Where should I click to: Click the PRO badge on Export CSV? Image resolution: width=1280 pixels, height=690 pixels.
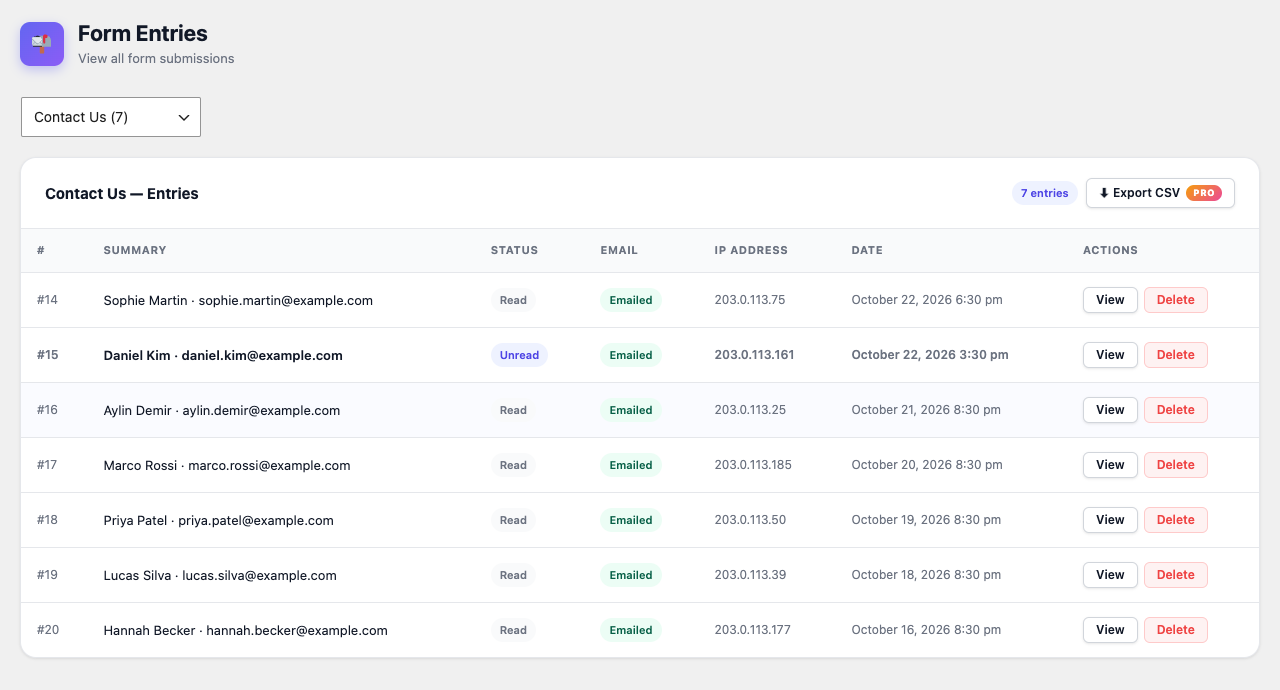[x=1204, y=193]
